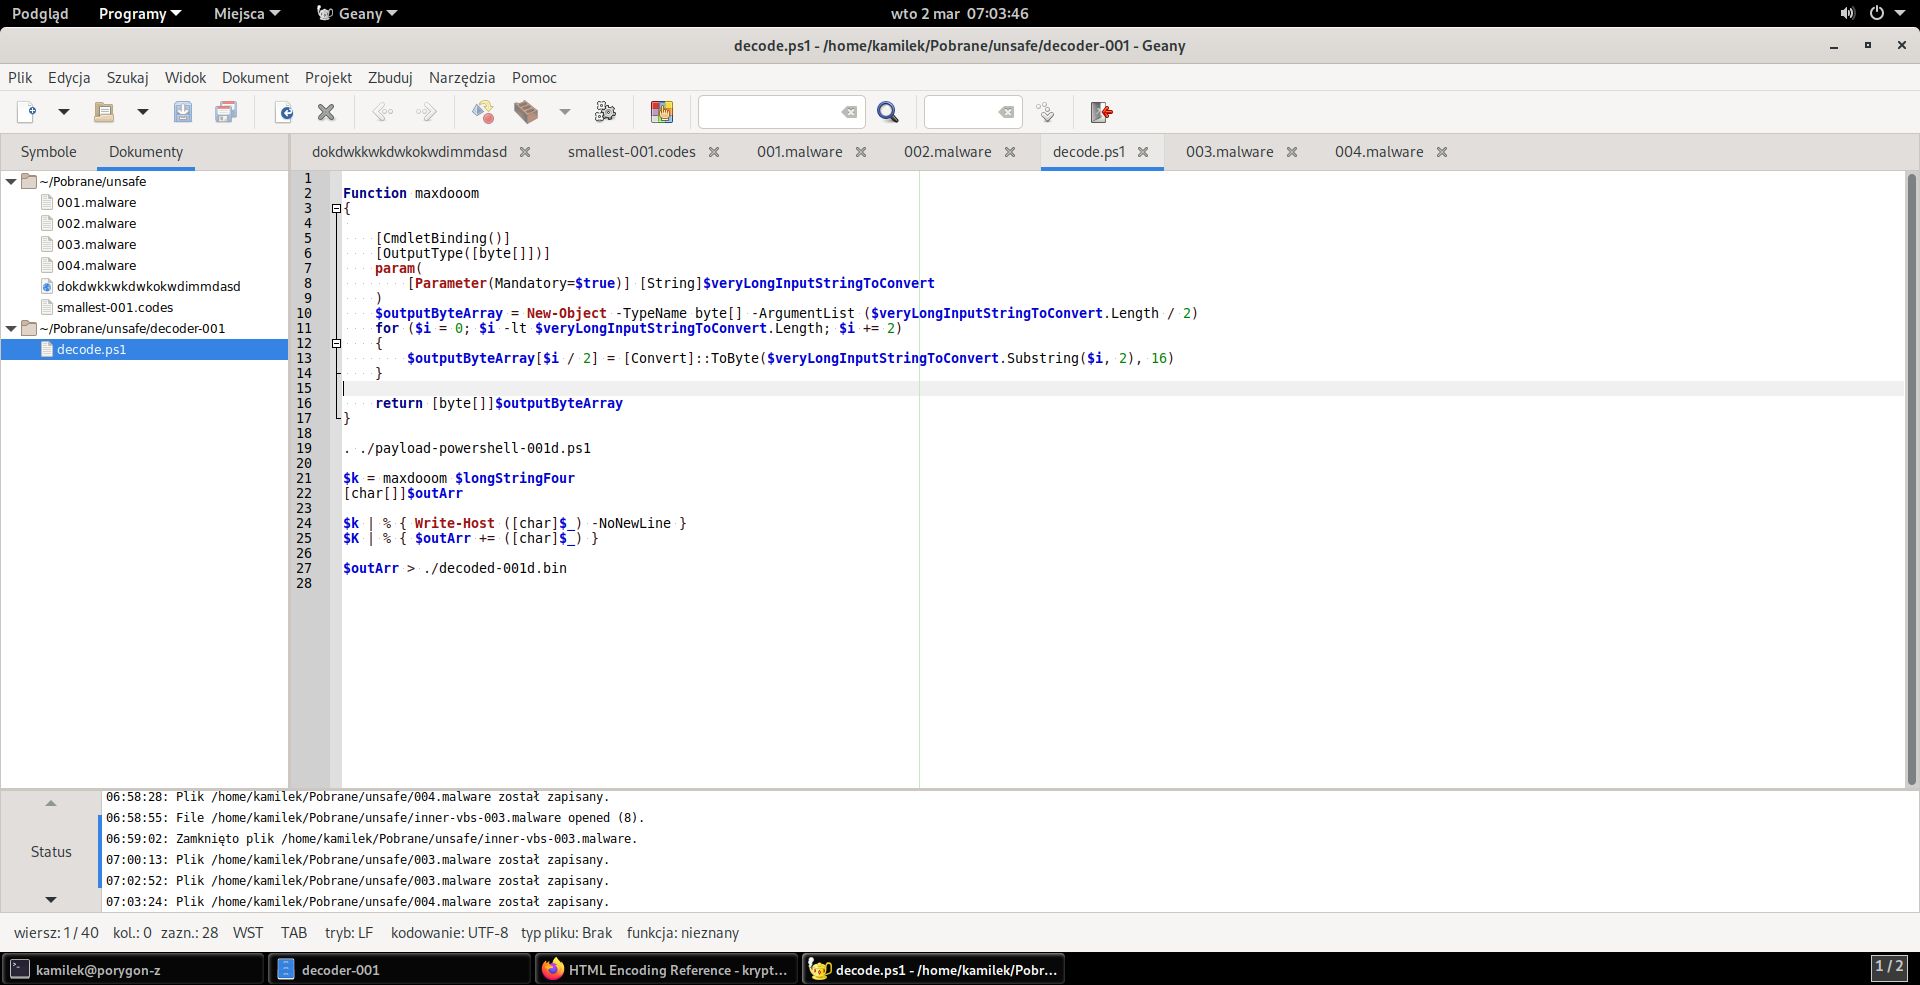This screenshot has width=1920, height=985.
Task: Close the current file via toolbar
Action: 325,112
